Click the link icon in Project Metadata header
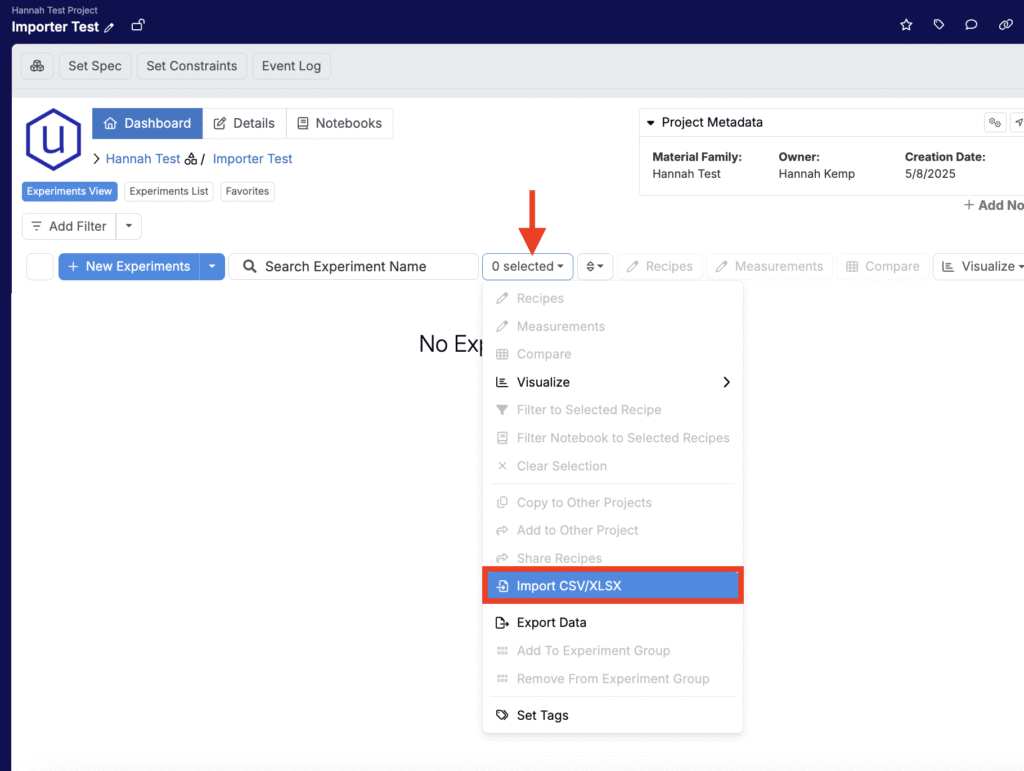The image size is (1024, 771). (x=995, y=123)
